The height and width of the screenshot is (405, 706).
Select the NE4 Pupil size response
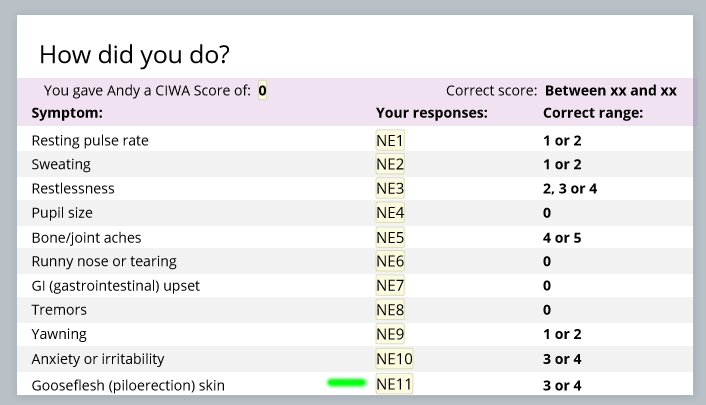(x=389, y=213)
